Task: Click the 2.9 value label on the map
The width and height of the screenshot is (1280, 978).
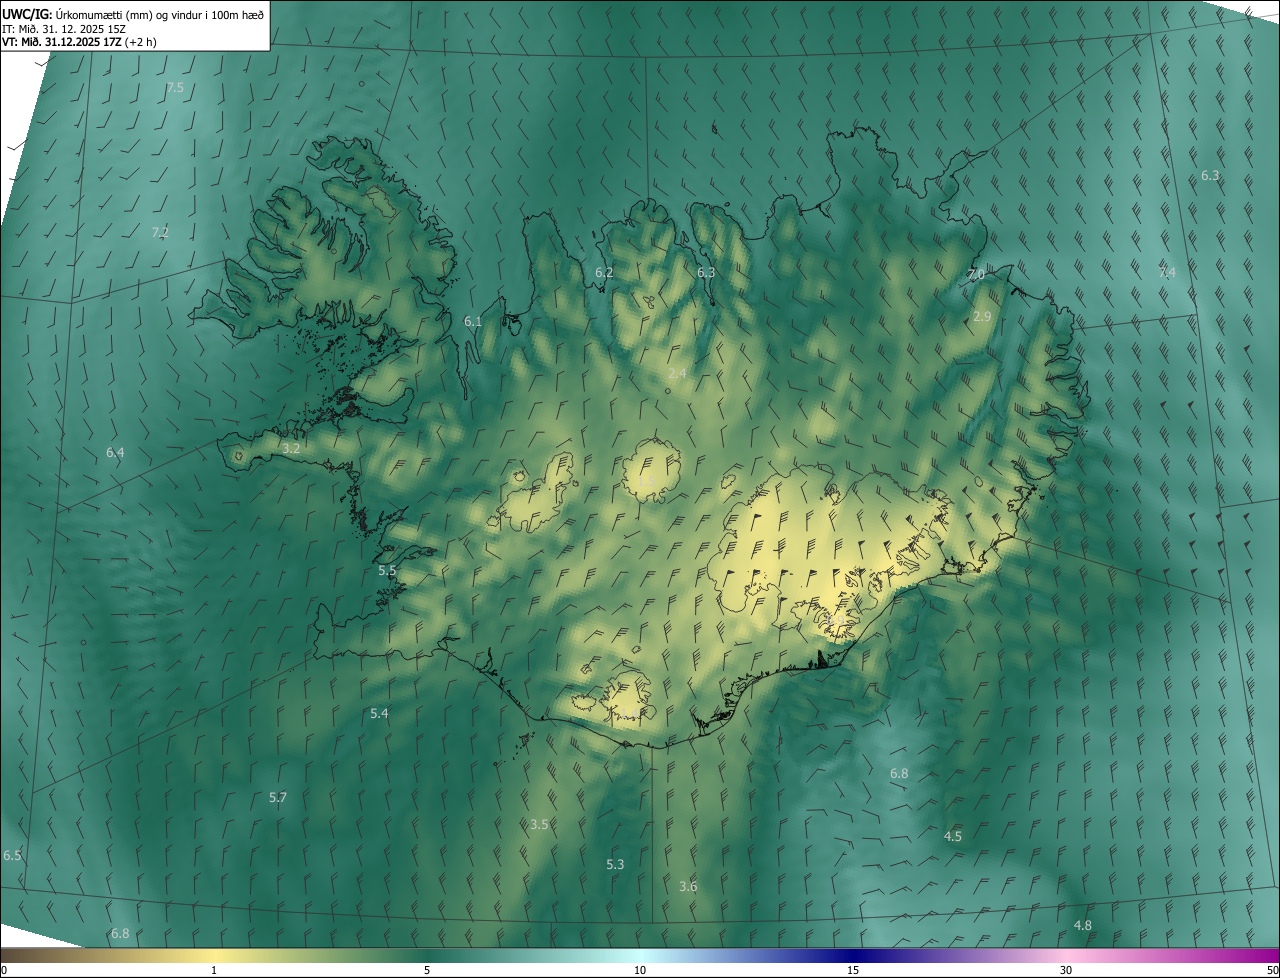Action: click(x=982, y=316)
